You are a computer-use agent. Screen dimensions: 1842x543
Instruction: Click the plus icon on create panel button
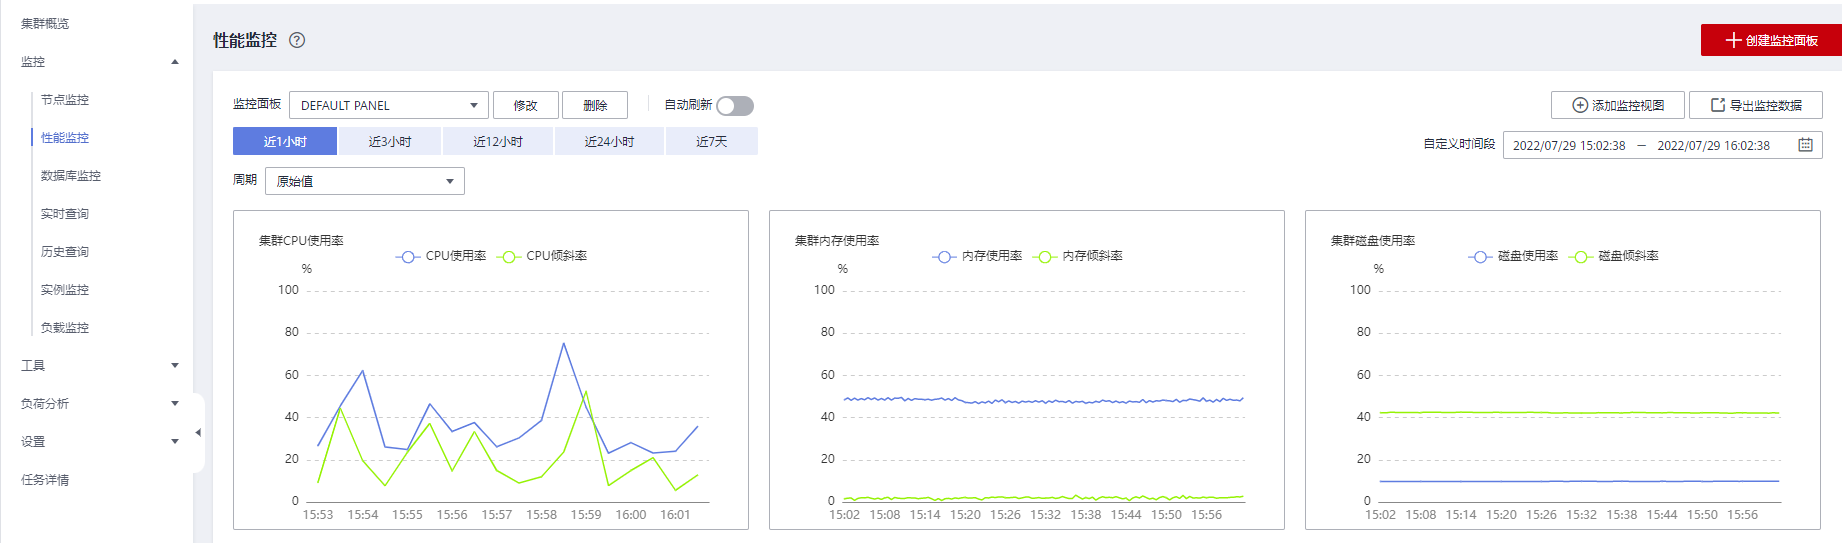point(1733,40)
